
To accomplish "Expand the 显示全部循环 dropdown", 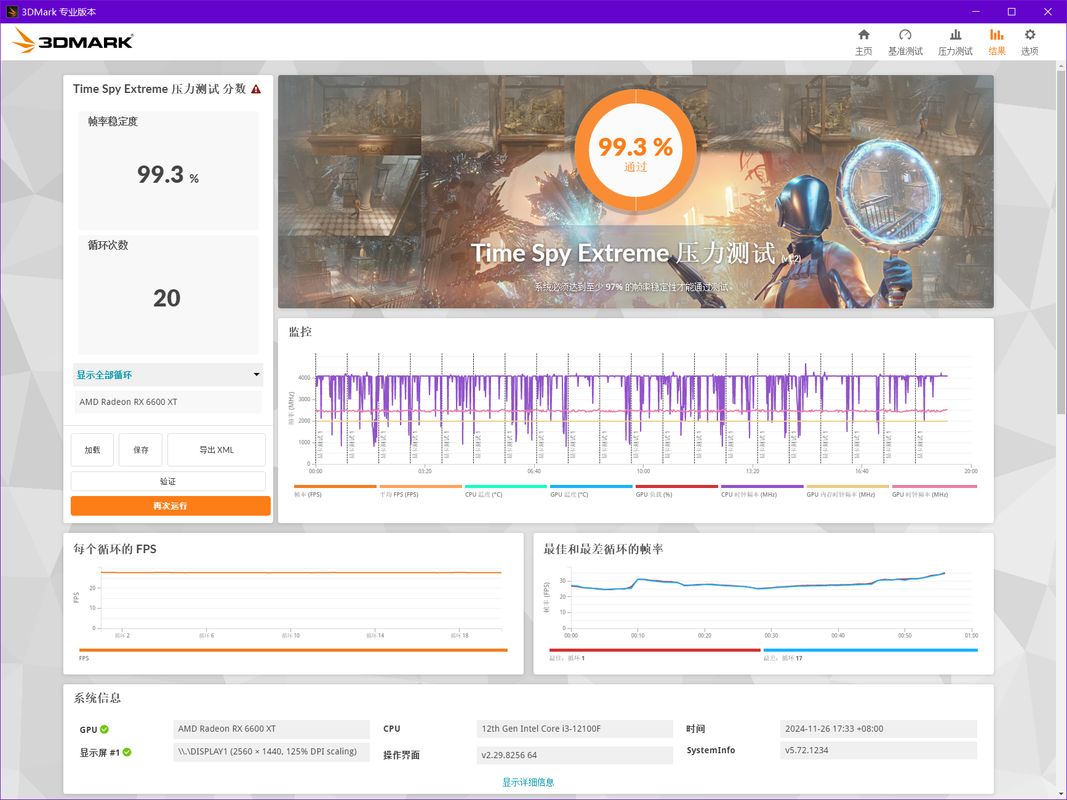I will pyautogui.click(x=167, y=375).
